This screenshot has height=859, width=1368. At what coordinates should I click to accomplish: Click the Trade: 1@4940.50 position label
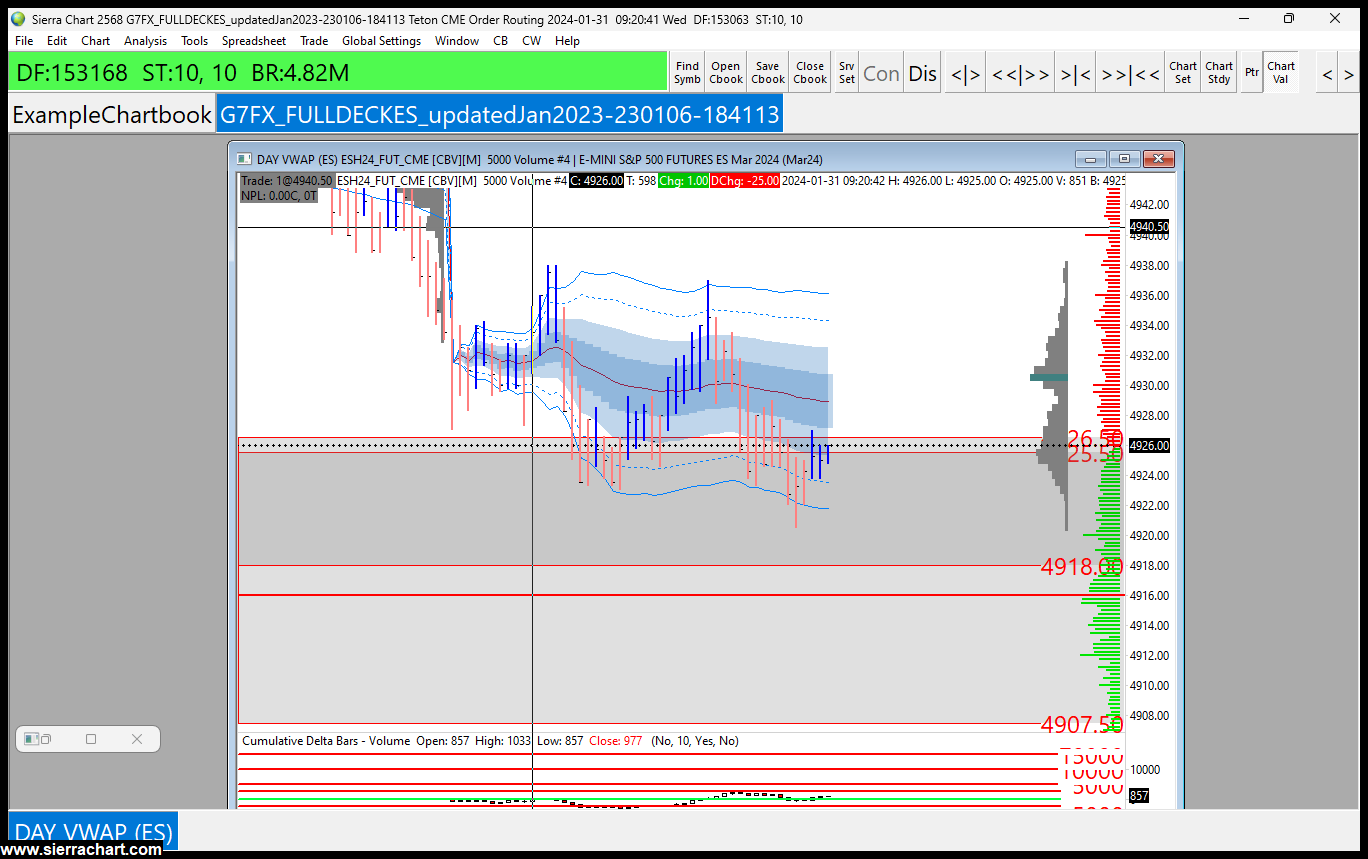coord(287,181)
